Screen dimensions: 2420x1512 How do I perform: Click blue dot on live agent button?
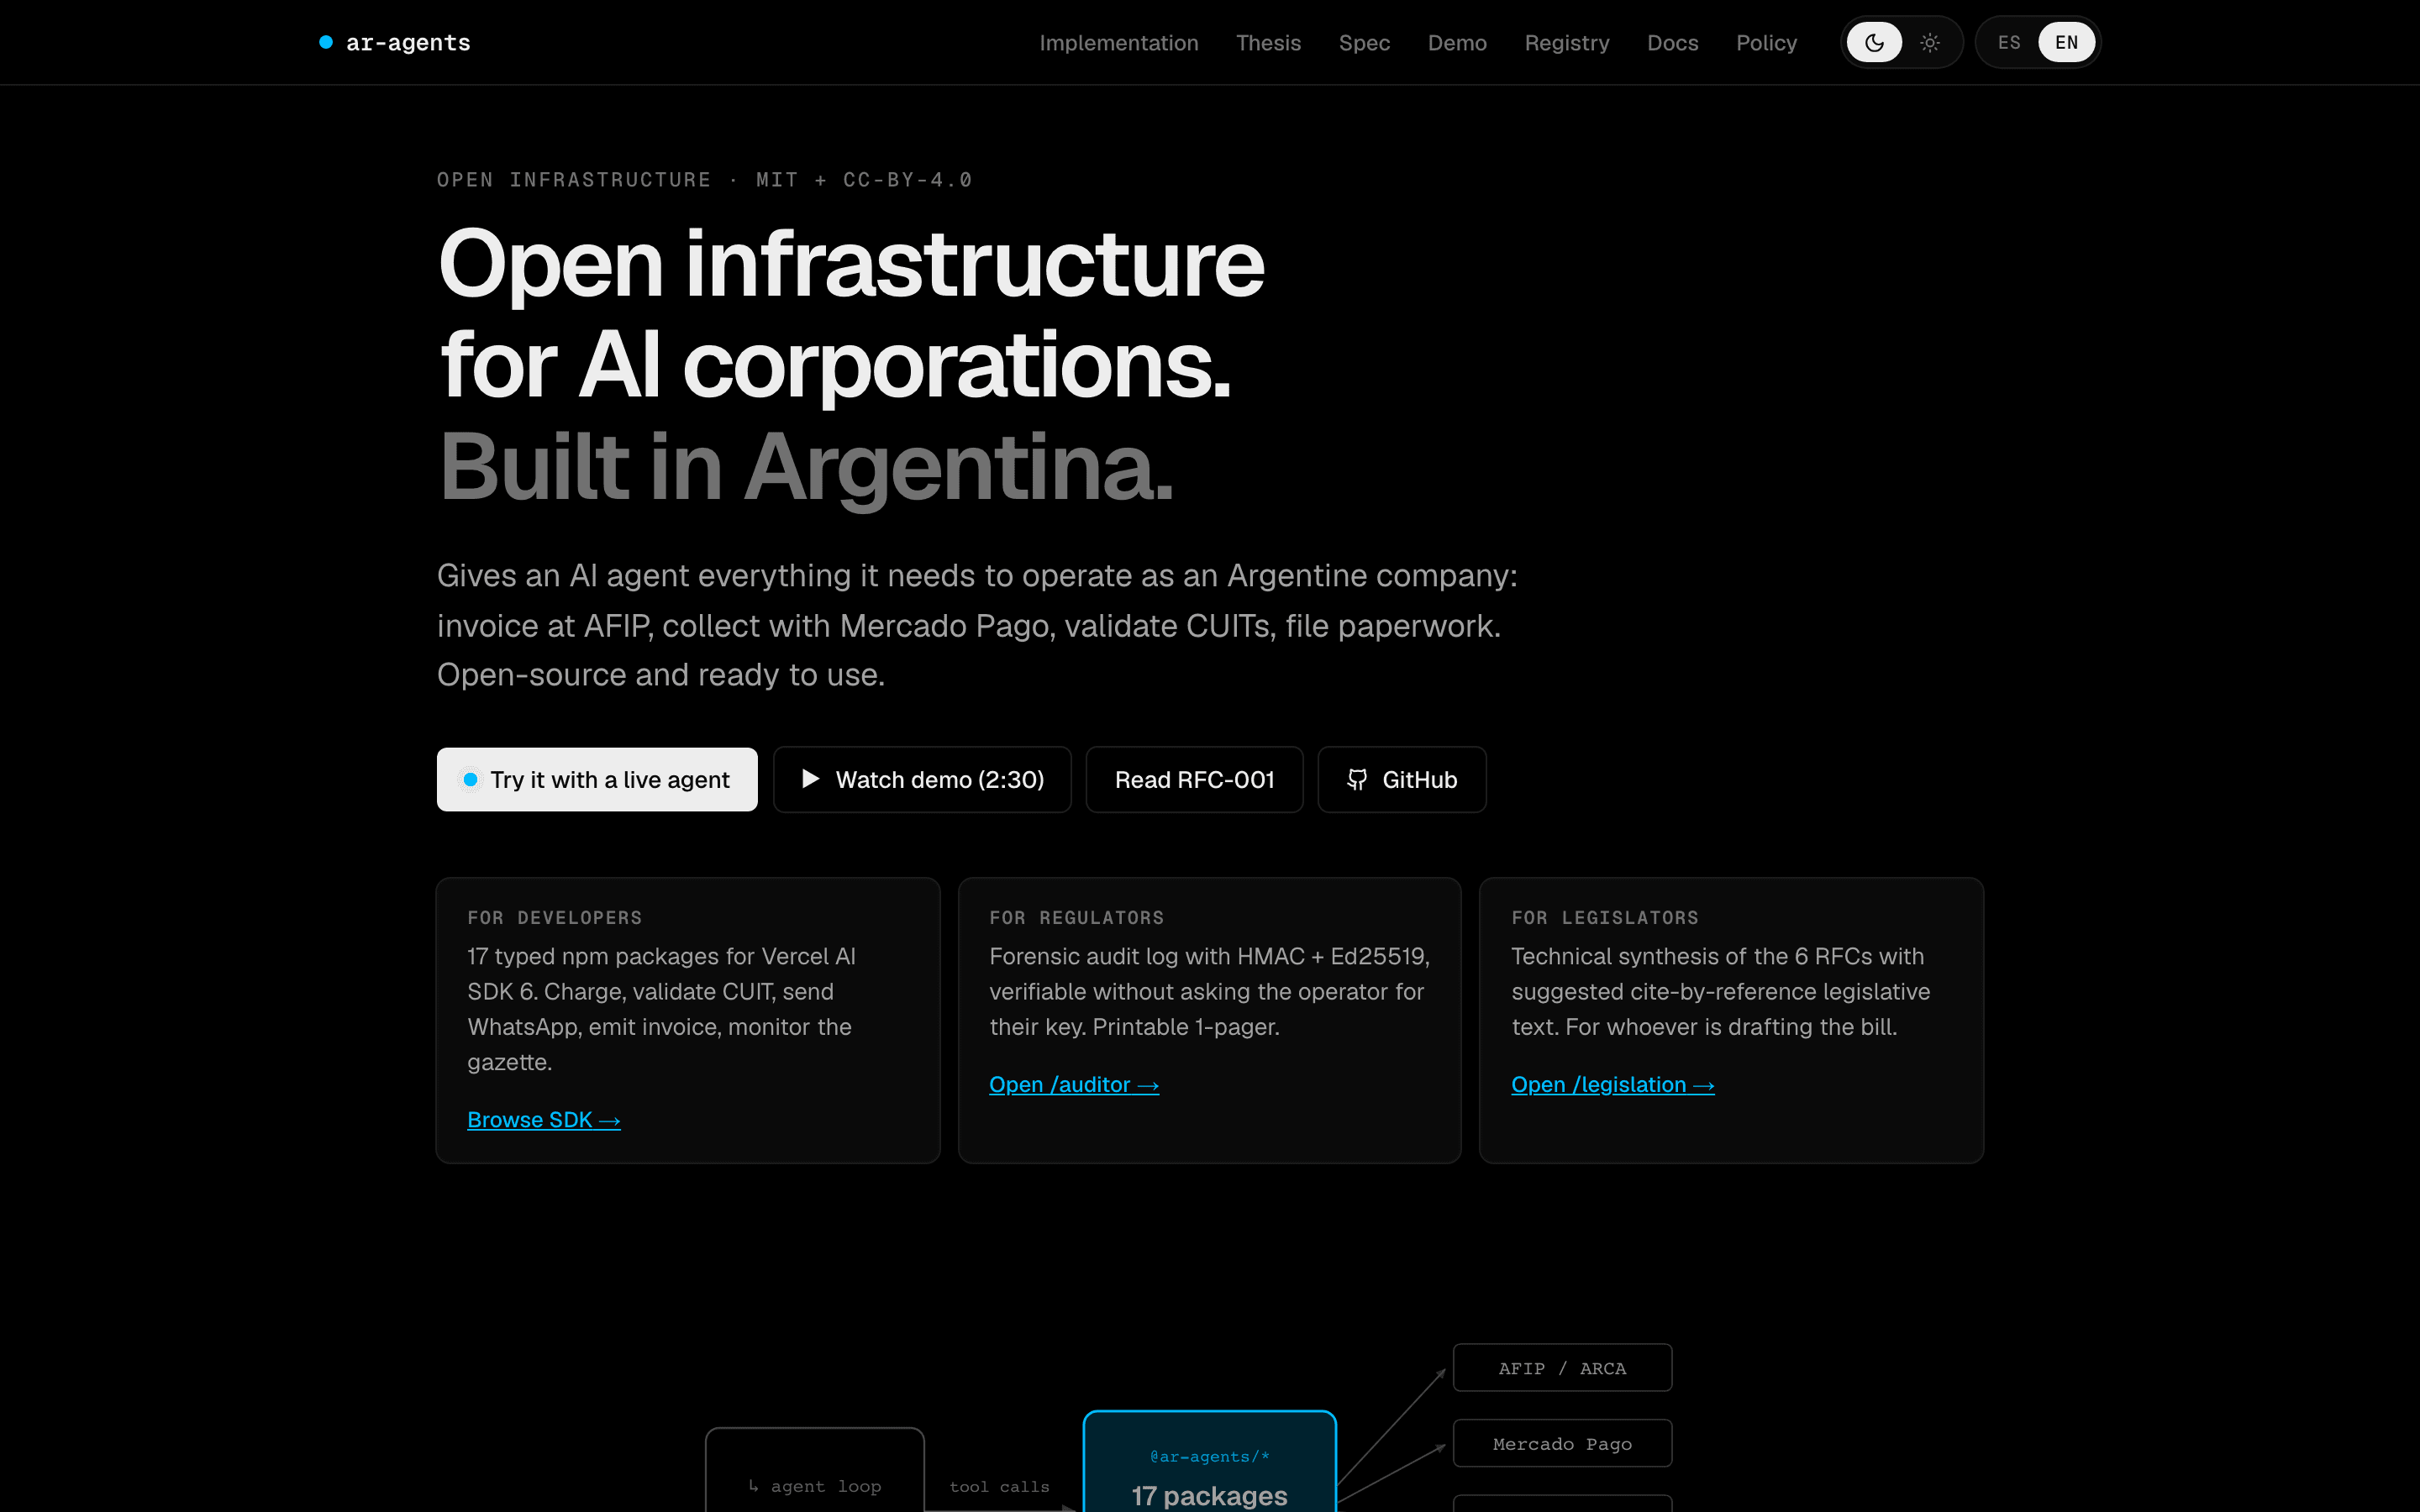470,779
